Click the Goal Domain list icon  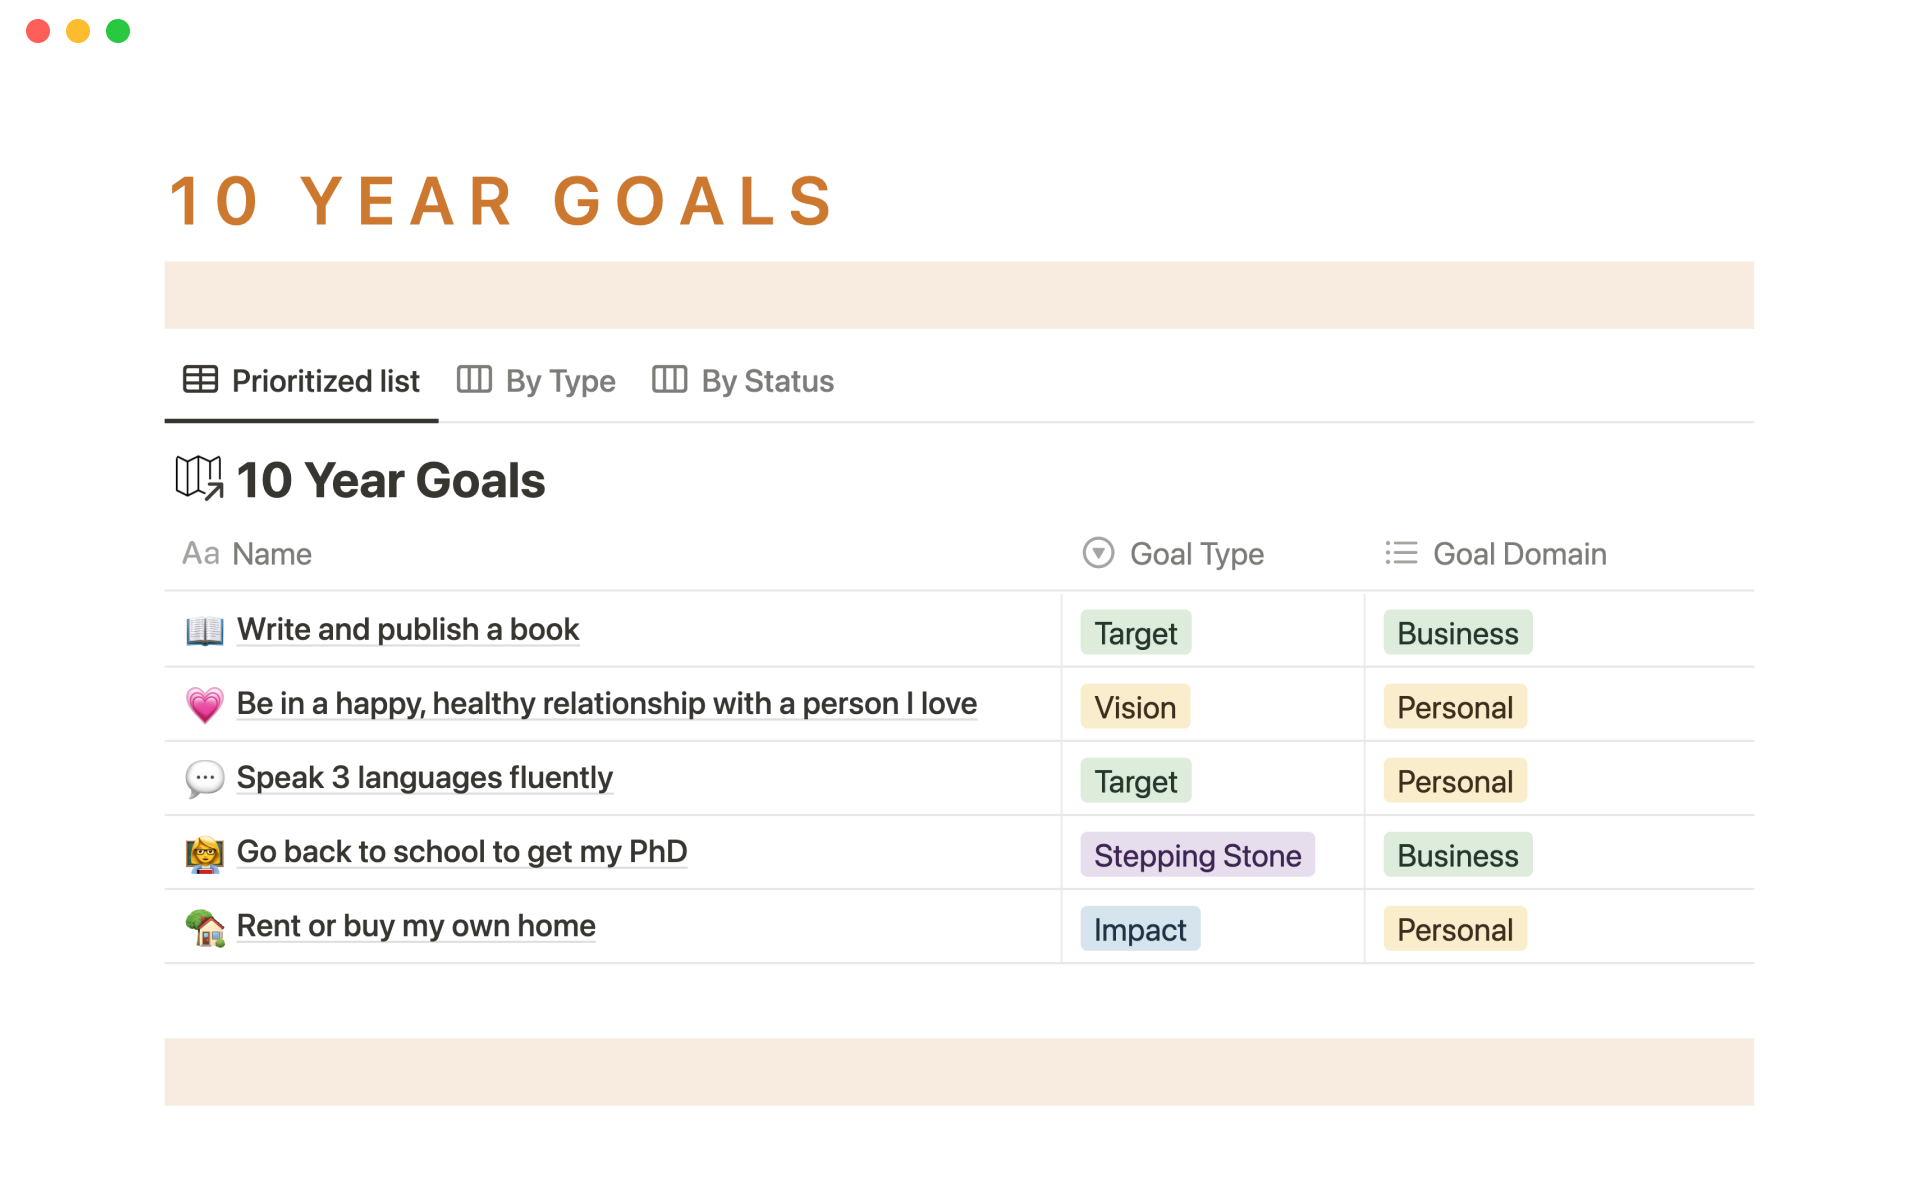[1401, 553]
